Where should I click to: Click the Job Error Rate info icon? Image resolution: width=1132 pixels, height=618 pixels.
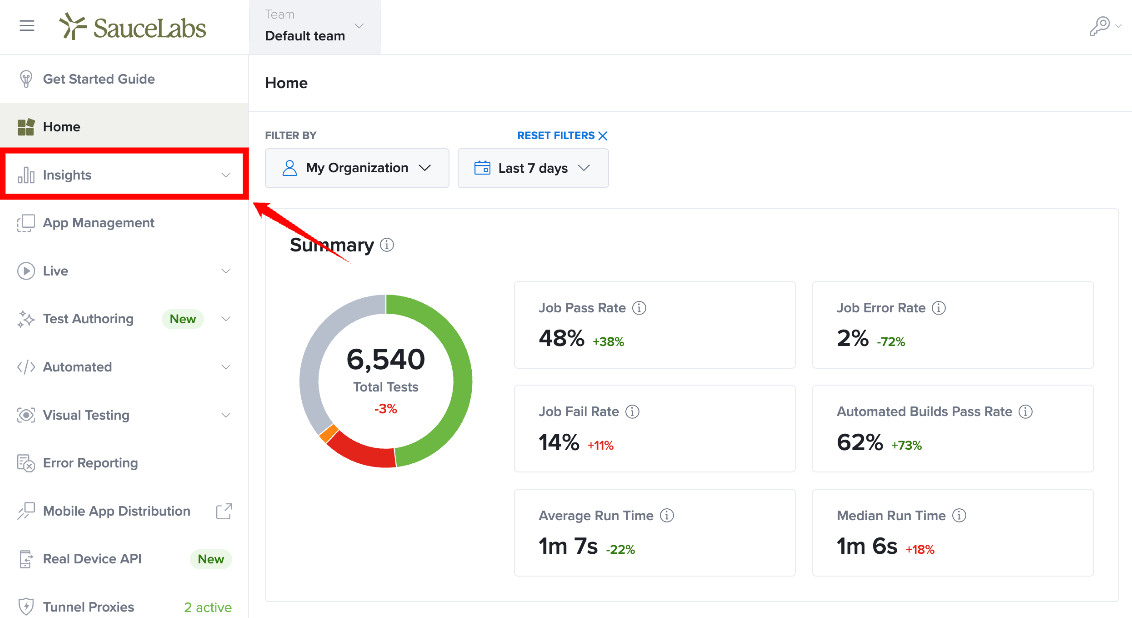point(939,308)
